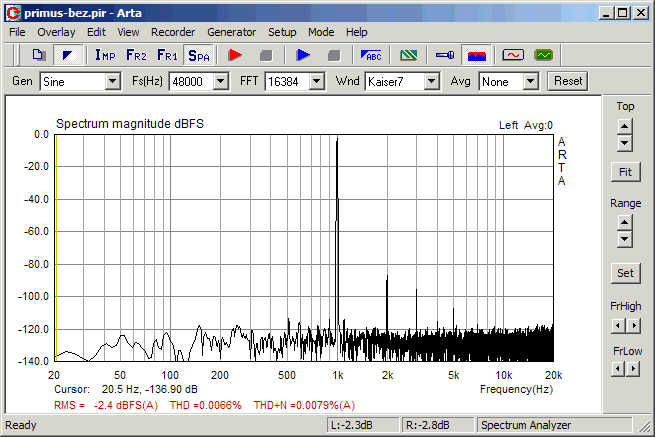Open the Avg averaging dropdown
This screenshot has width=655, height=437.
(x=530, y=81)
